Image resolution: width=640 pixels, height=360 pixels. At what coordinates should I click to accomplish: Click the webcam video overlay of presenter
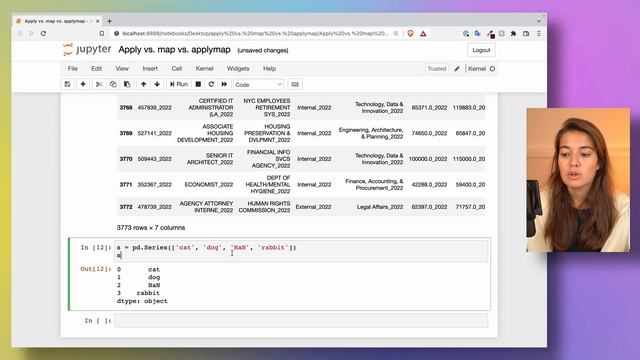tap(578, 180)
